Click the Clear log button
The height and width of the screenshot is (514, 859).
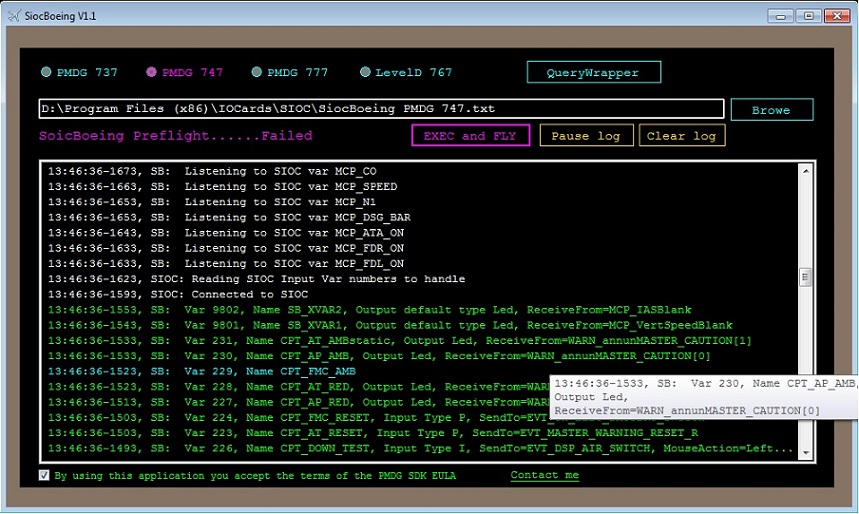682,135
